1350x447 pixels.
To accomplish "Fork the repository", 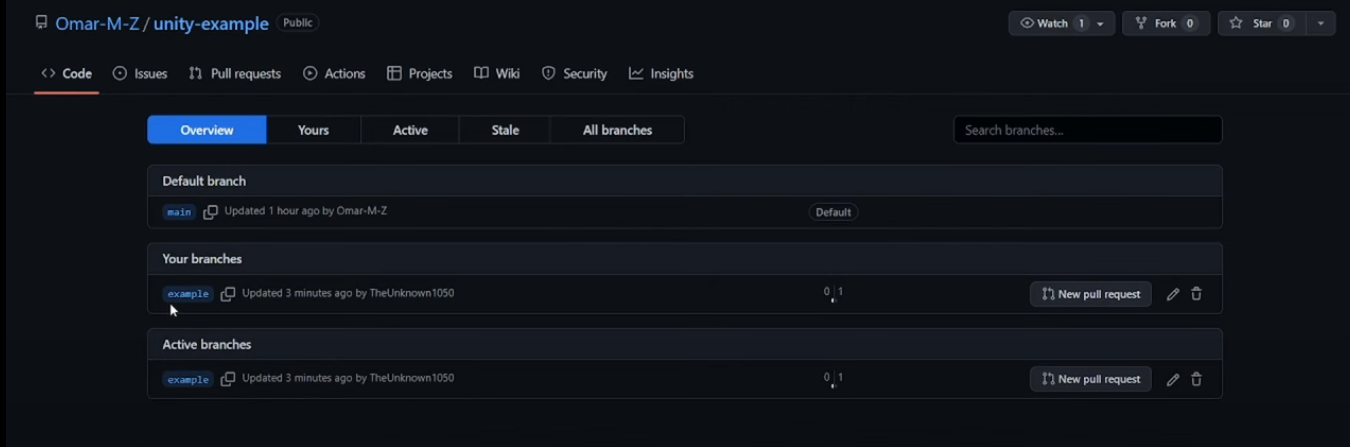I will coord(1166,23).
